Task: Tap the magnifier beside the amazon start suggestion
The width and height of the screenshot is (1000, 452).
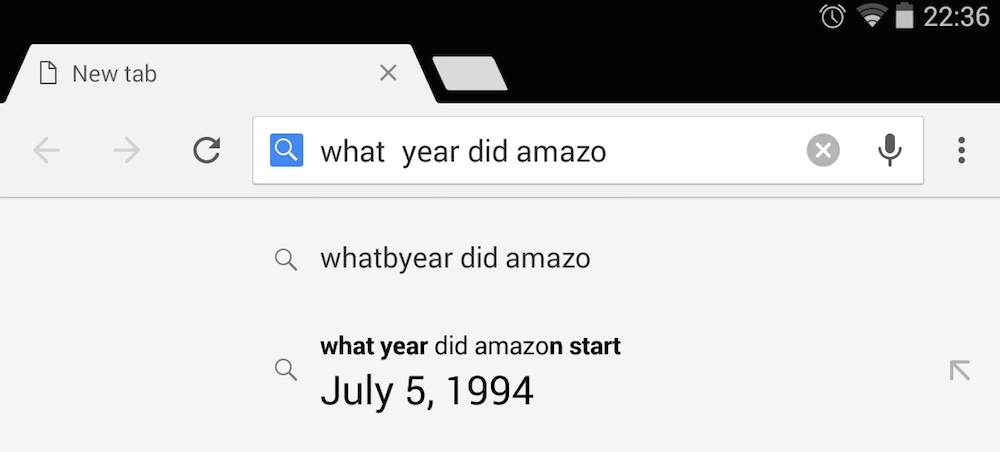Action: [286, 370]
